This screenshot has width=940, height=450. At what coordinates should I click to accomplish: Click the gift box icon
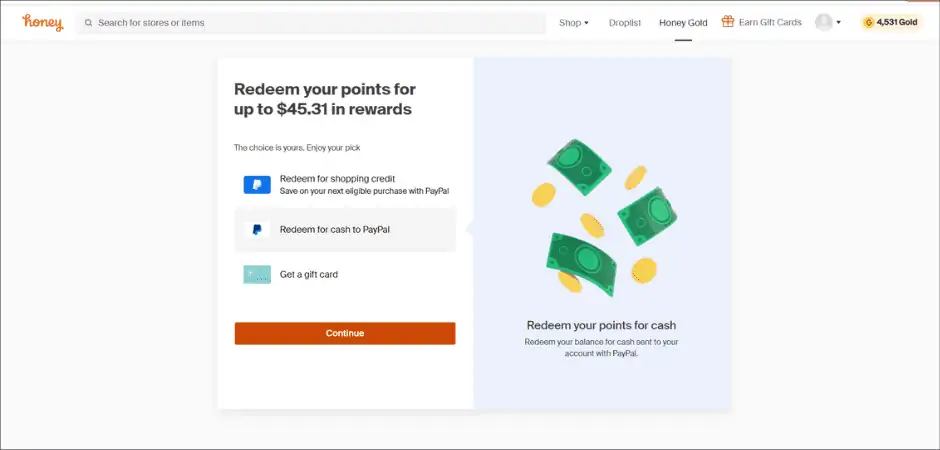coord(728,22)
